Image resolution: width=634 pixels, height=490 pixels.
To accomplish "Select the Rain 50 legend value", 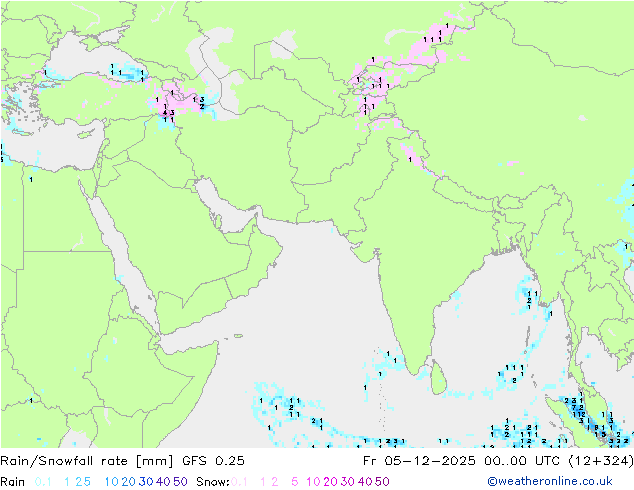I will [x=180, y=482].
